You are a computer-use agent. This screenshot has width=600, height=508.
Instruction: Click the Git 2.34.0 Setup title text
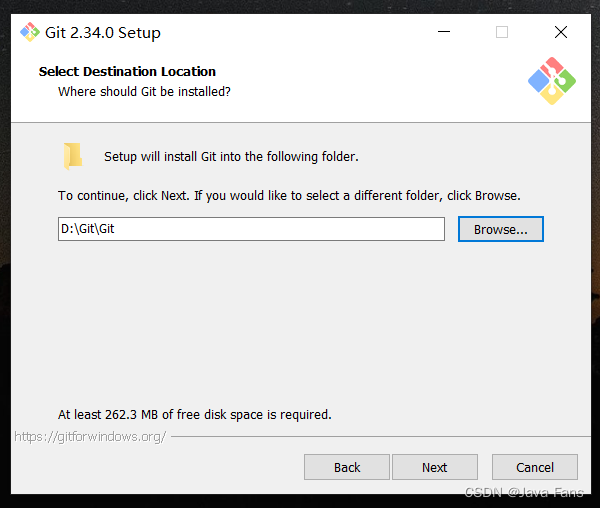point(103,33)
